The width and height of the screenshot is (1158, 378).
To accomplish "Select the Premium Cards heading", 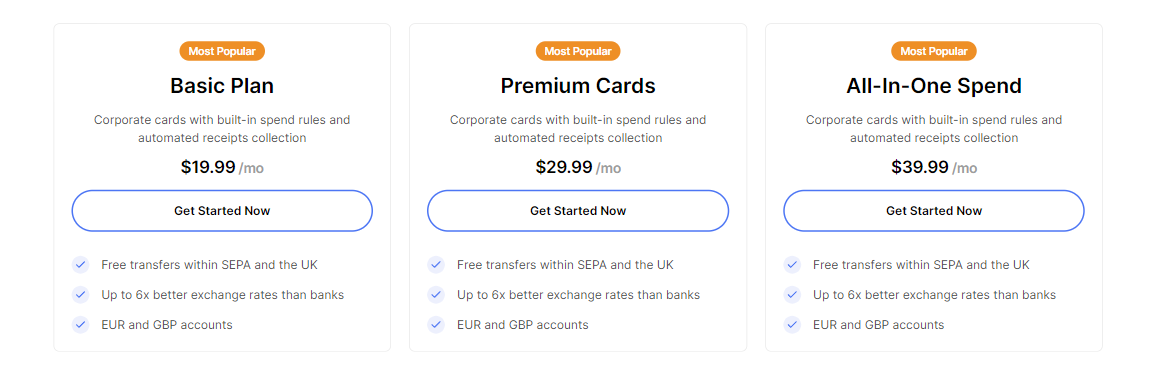I will point(578,86).
